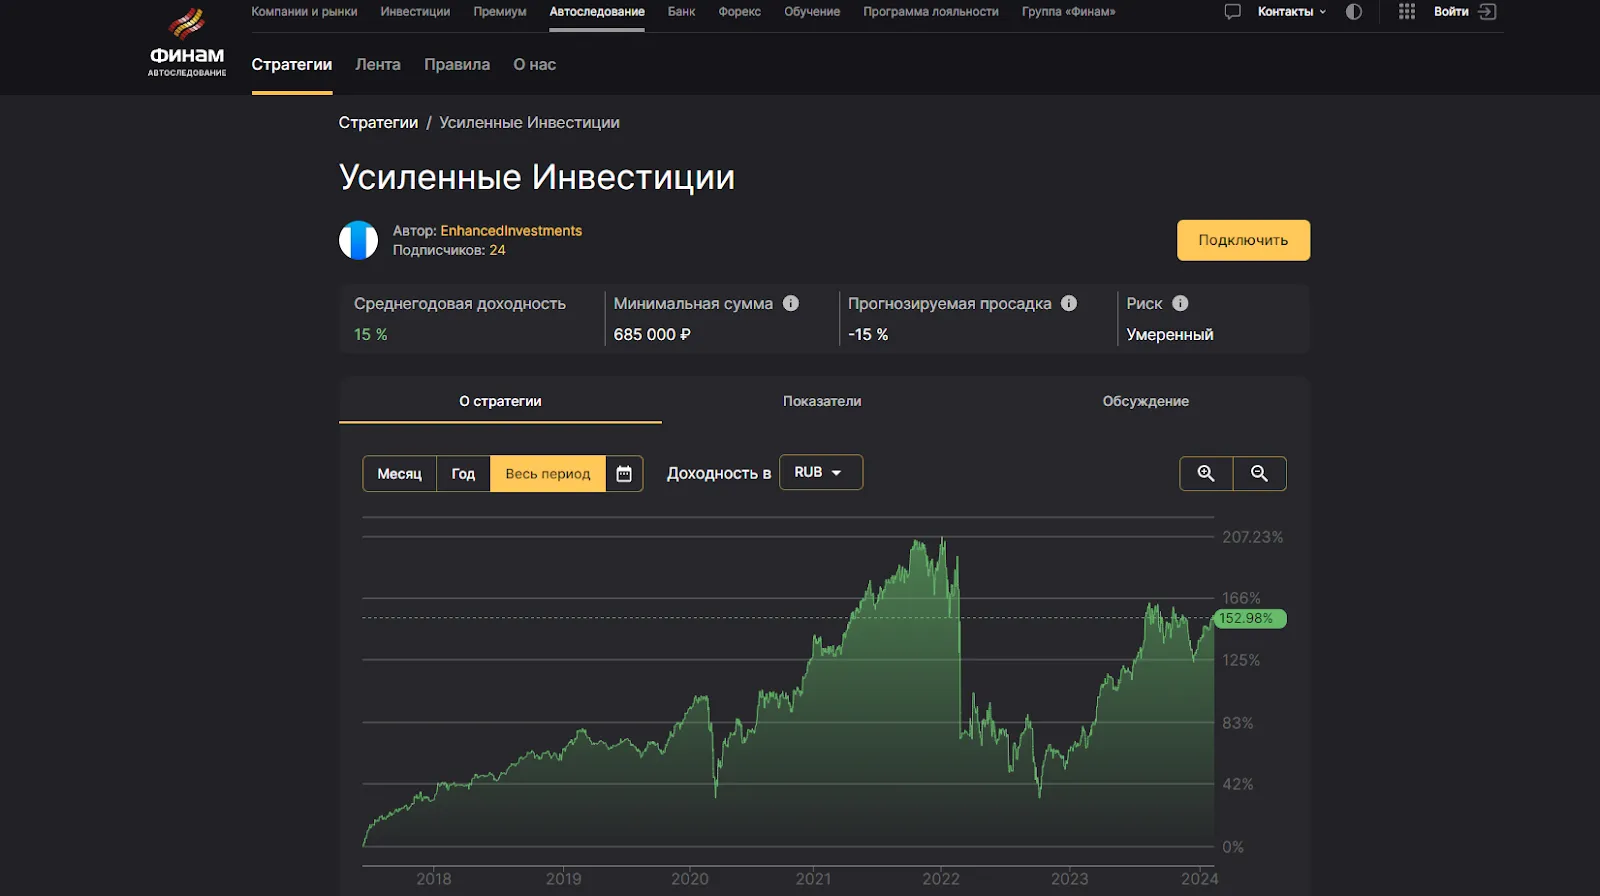Screen dimensions: 1600x896
Task: Select the Весь период option
Action: click(x=548, y=474)
